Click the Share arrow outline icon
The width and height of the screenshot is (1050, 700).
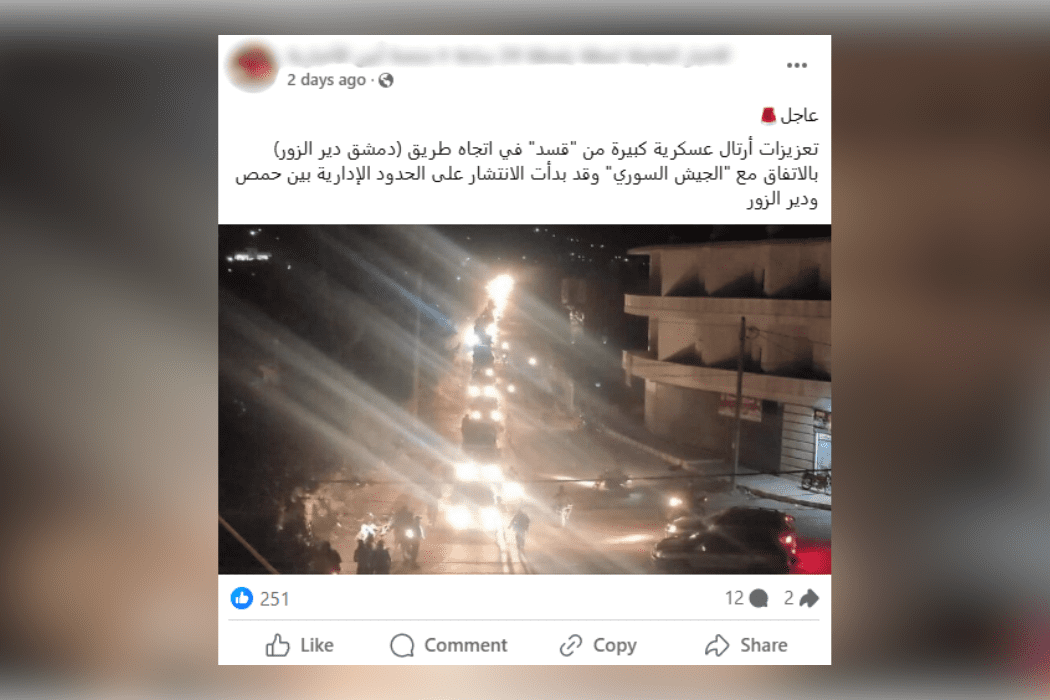tap(717, 645)
